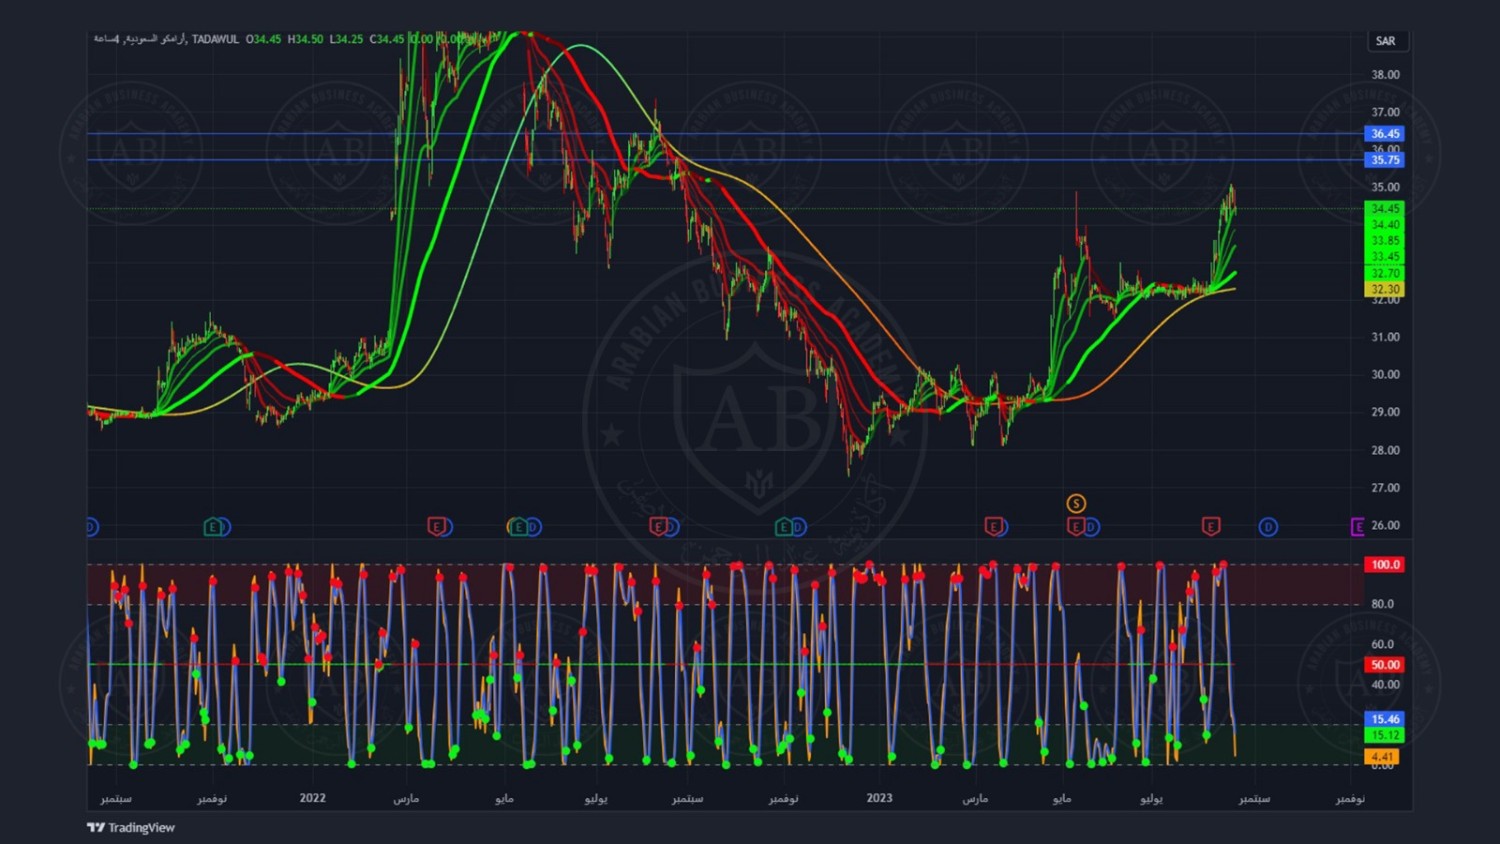Screen dimensions: 1500x844
Task: Click the 2023 year label on time axis
Action: point(880,797)
